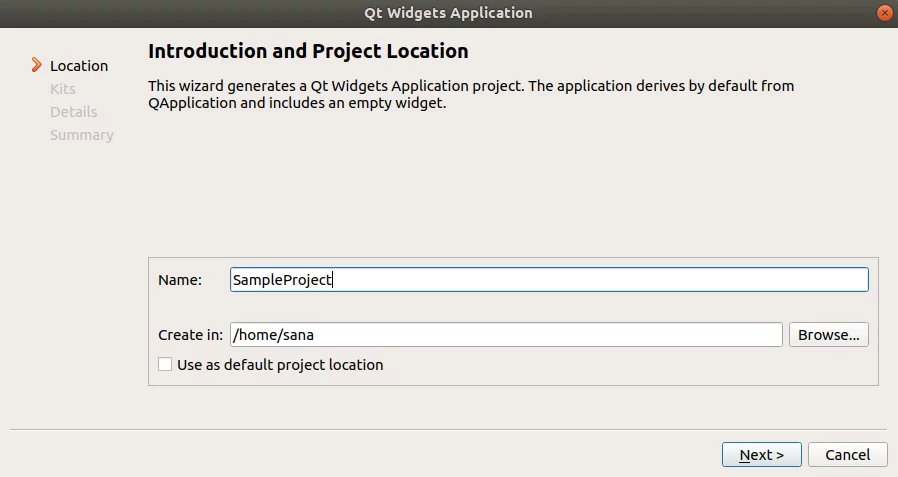Click the horizontal separator above Next button
This screenshot has height=477, width=898.
coord(448,429)
